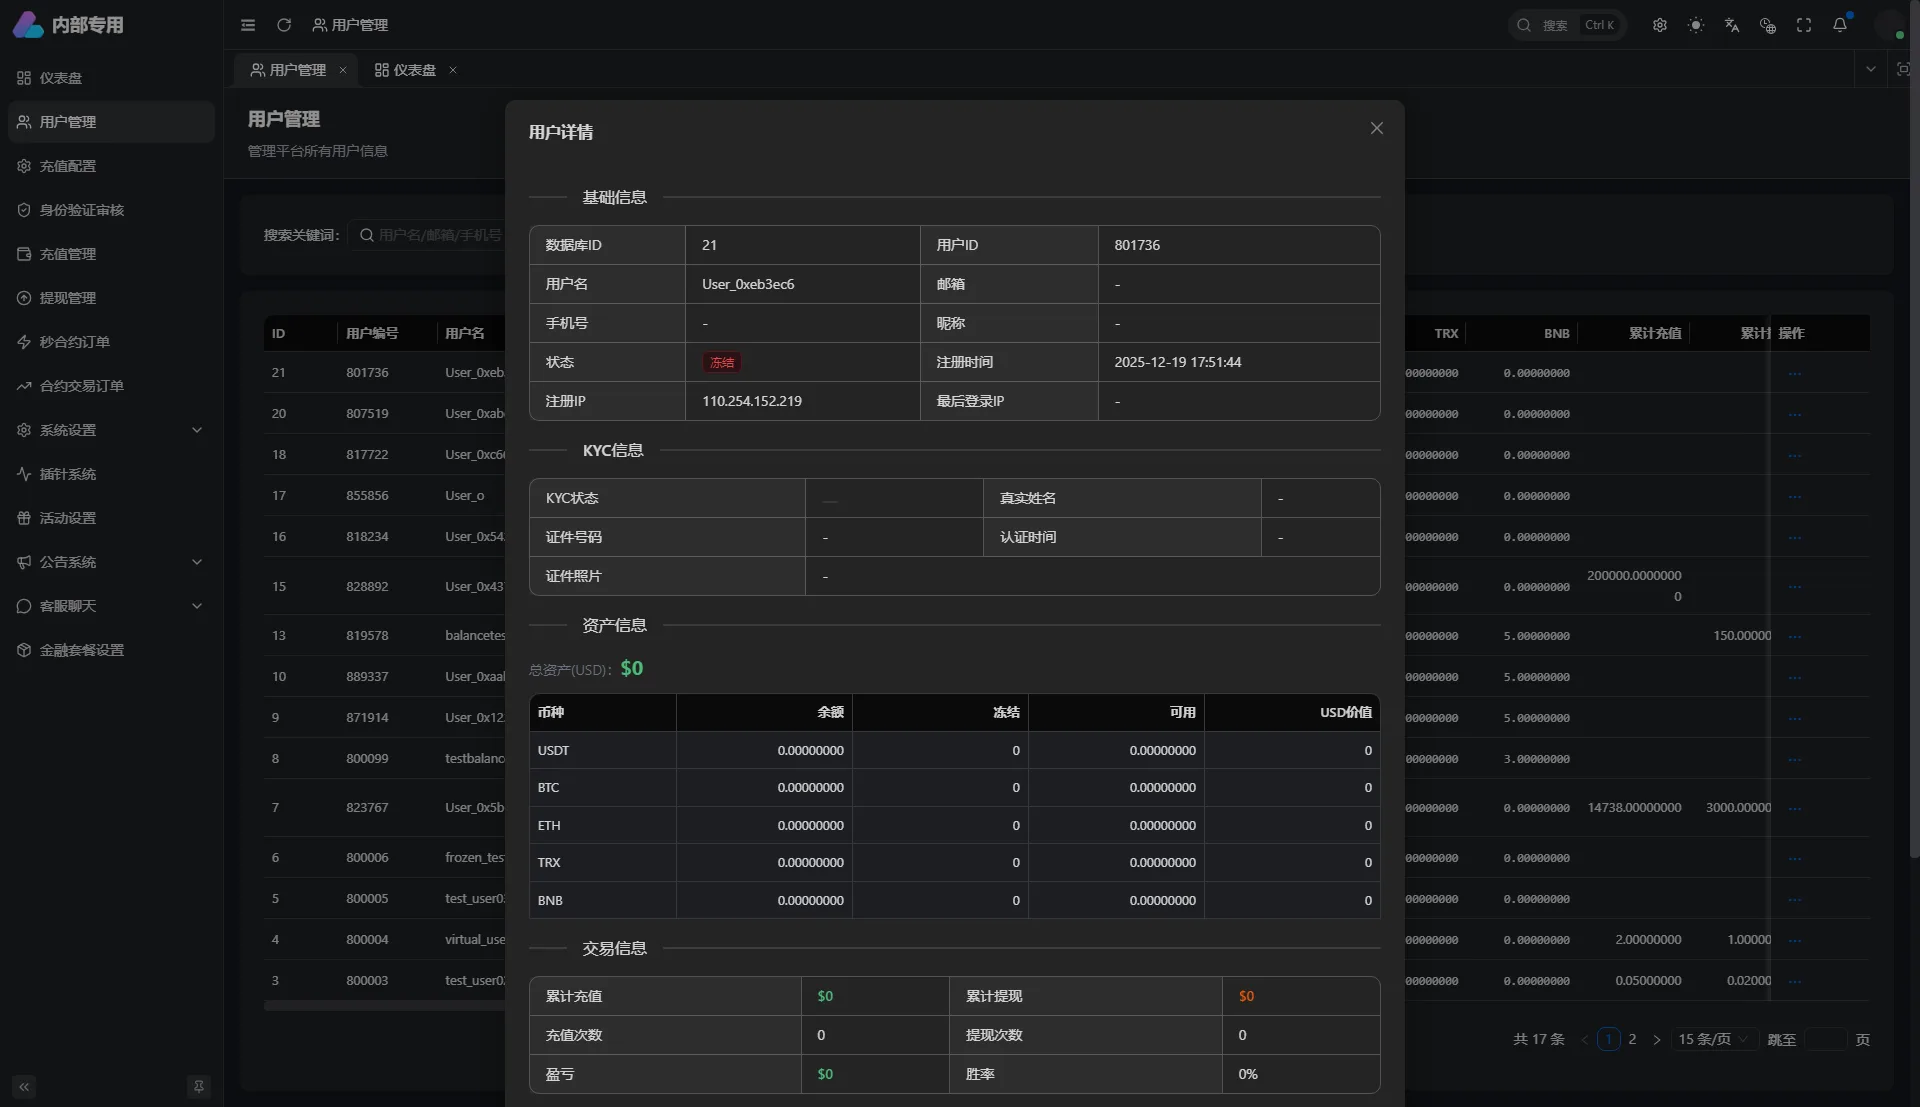Toggle light/dark theme sun icon

(1695, 25)
